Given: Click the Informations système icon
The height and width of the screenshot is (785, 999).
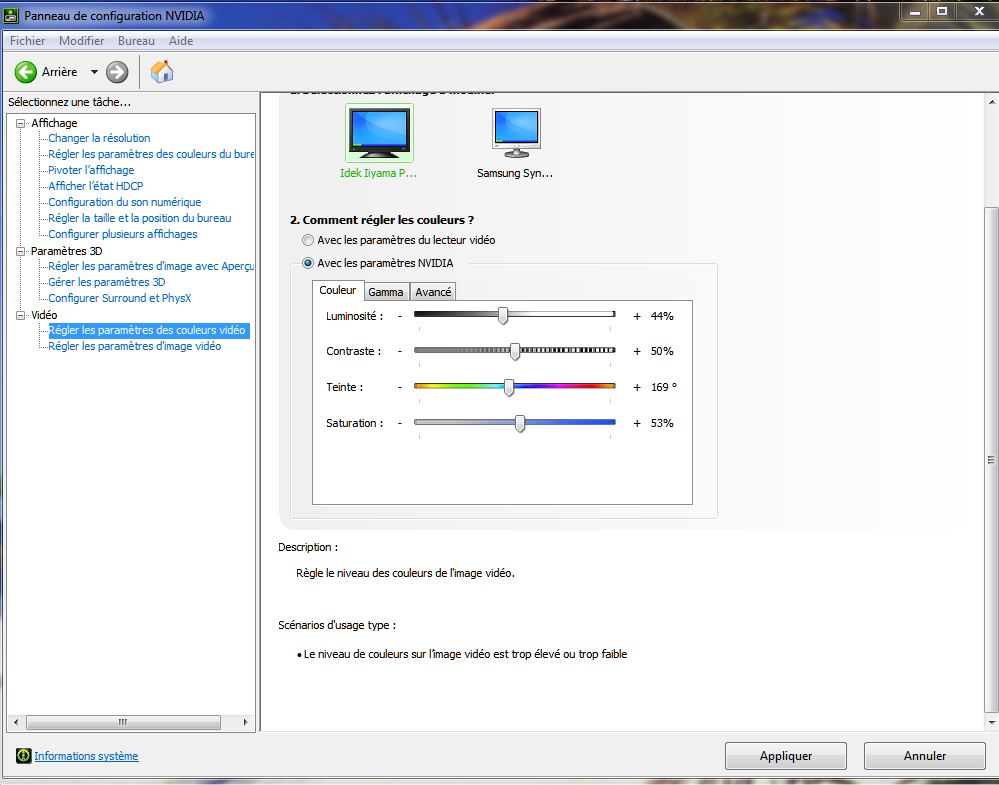Looking at the screenshot, I should (x=24, y=756).
